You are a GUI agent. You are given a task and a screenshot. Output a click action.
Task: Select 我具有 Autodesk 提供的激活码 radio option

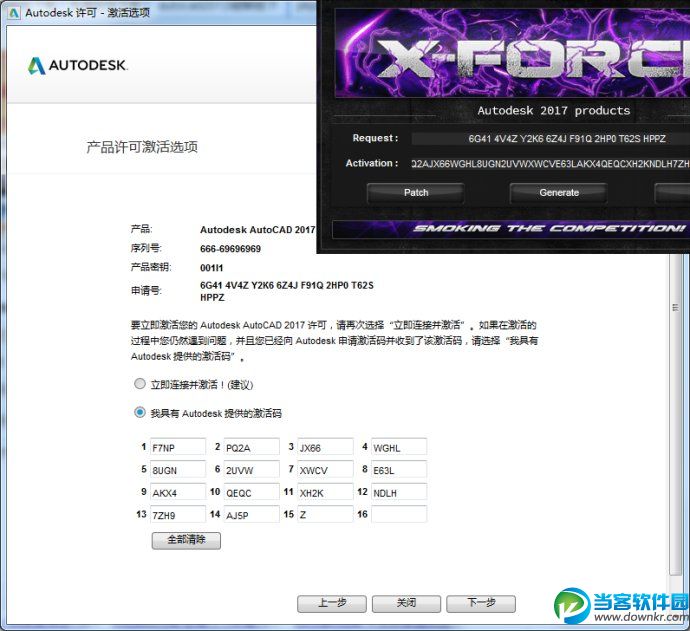(x=140, y=412)
